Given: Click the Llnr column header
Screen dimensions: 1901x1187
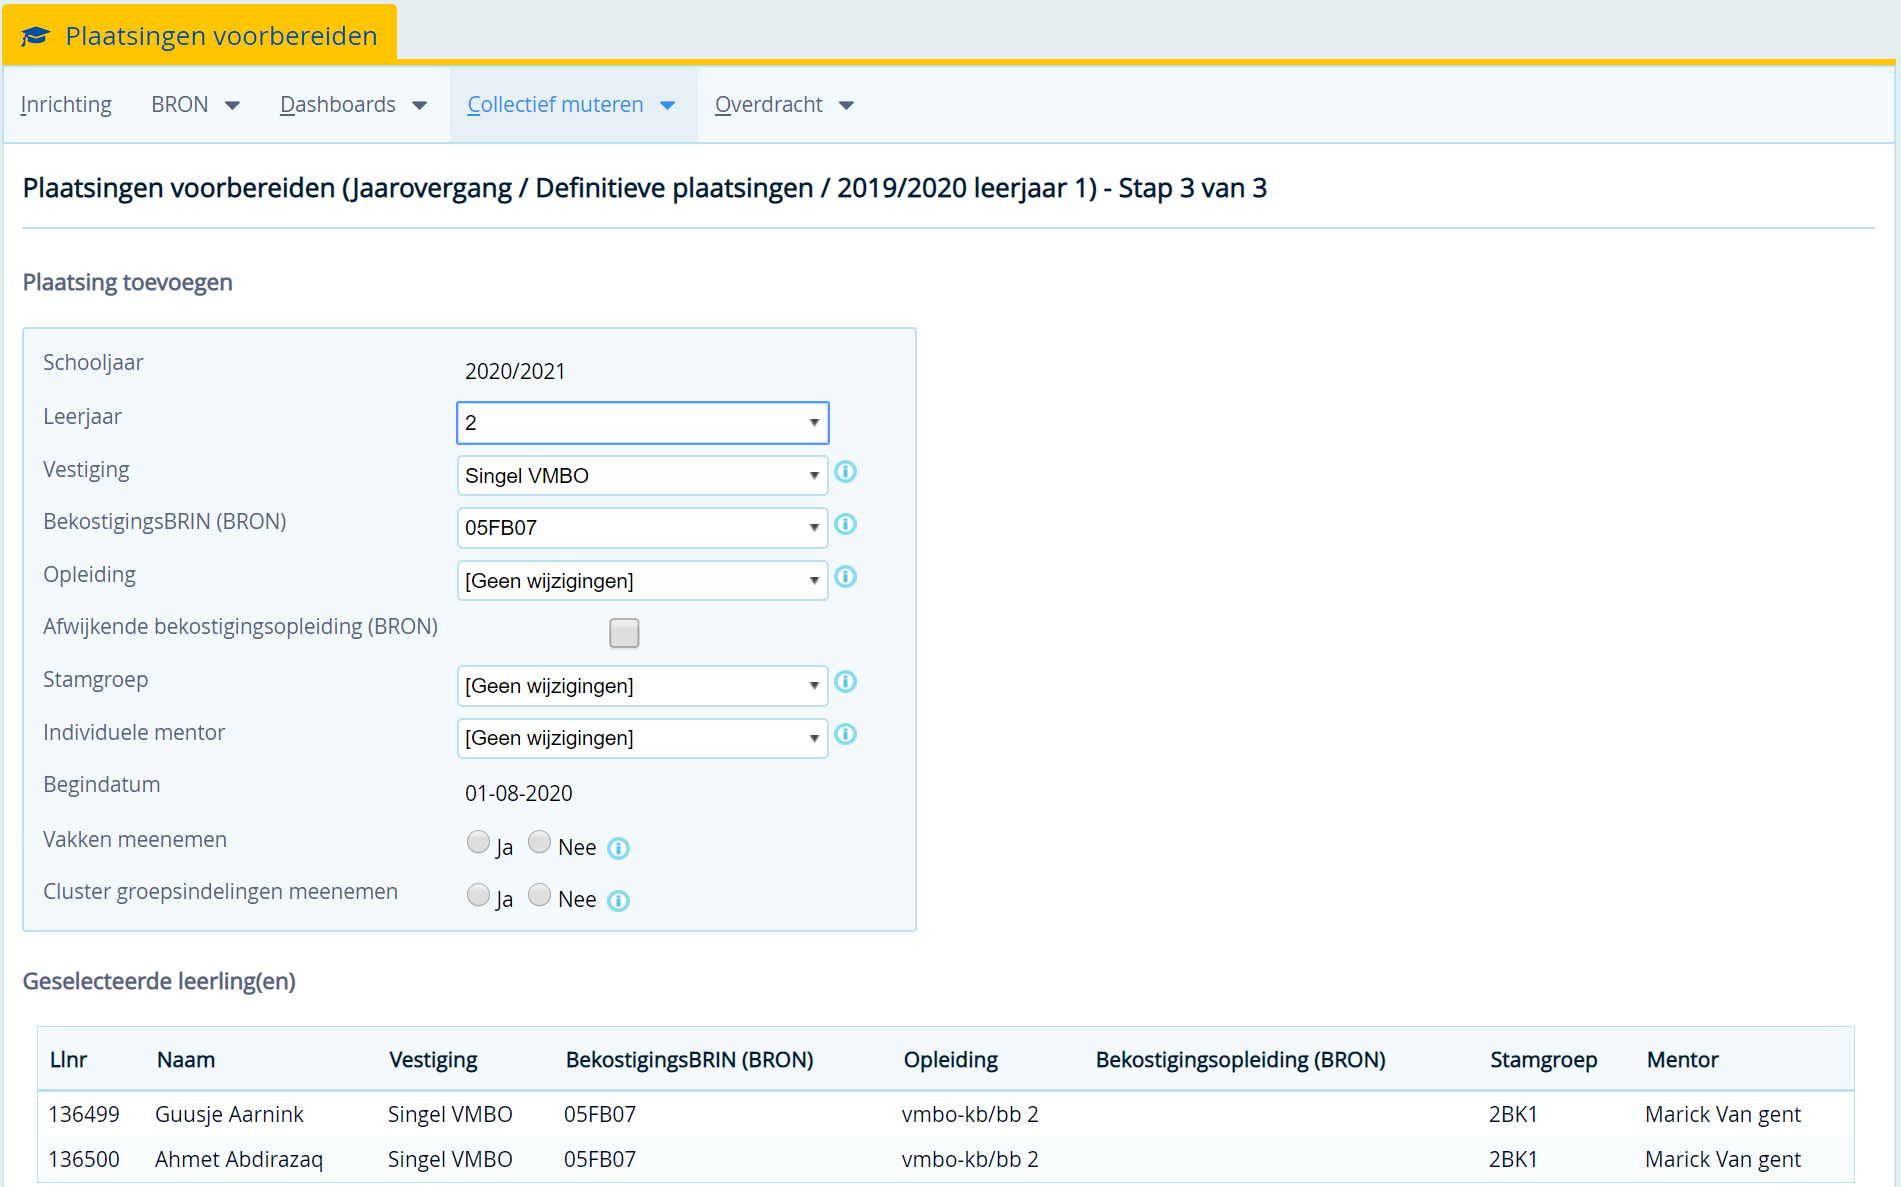Looking at the screenshot, I should tap(69, 1060).
